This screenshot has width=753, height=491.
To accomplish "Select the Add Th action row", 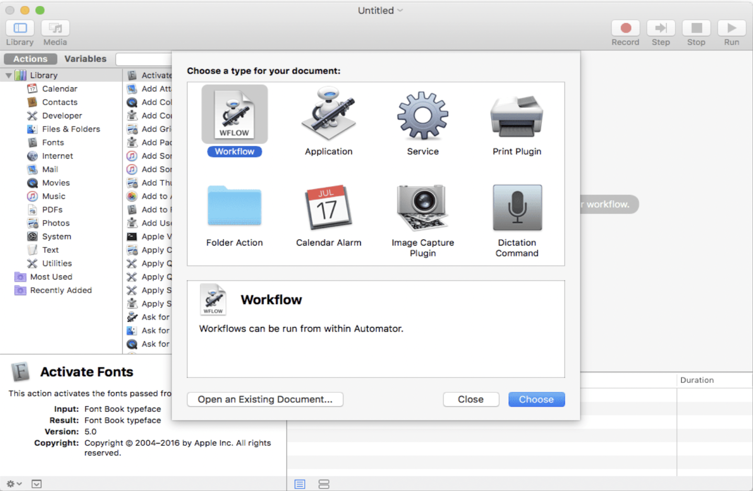I will click(148, 183).
